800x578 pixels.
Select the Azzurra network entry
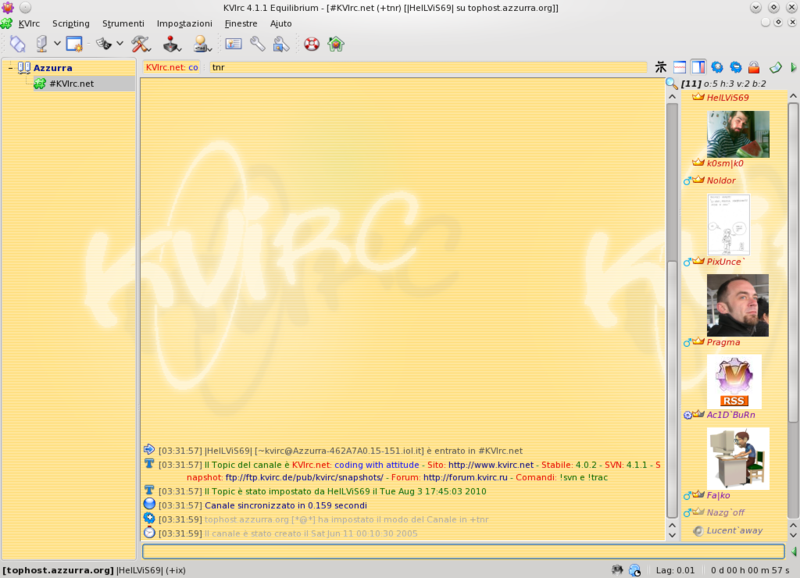coord(53,68)
